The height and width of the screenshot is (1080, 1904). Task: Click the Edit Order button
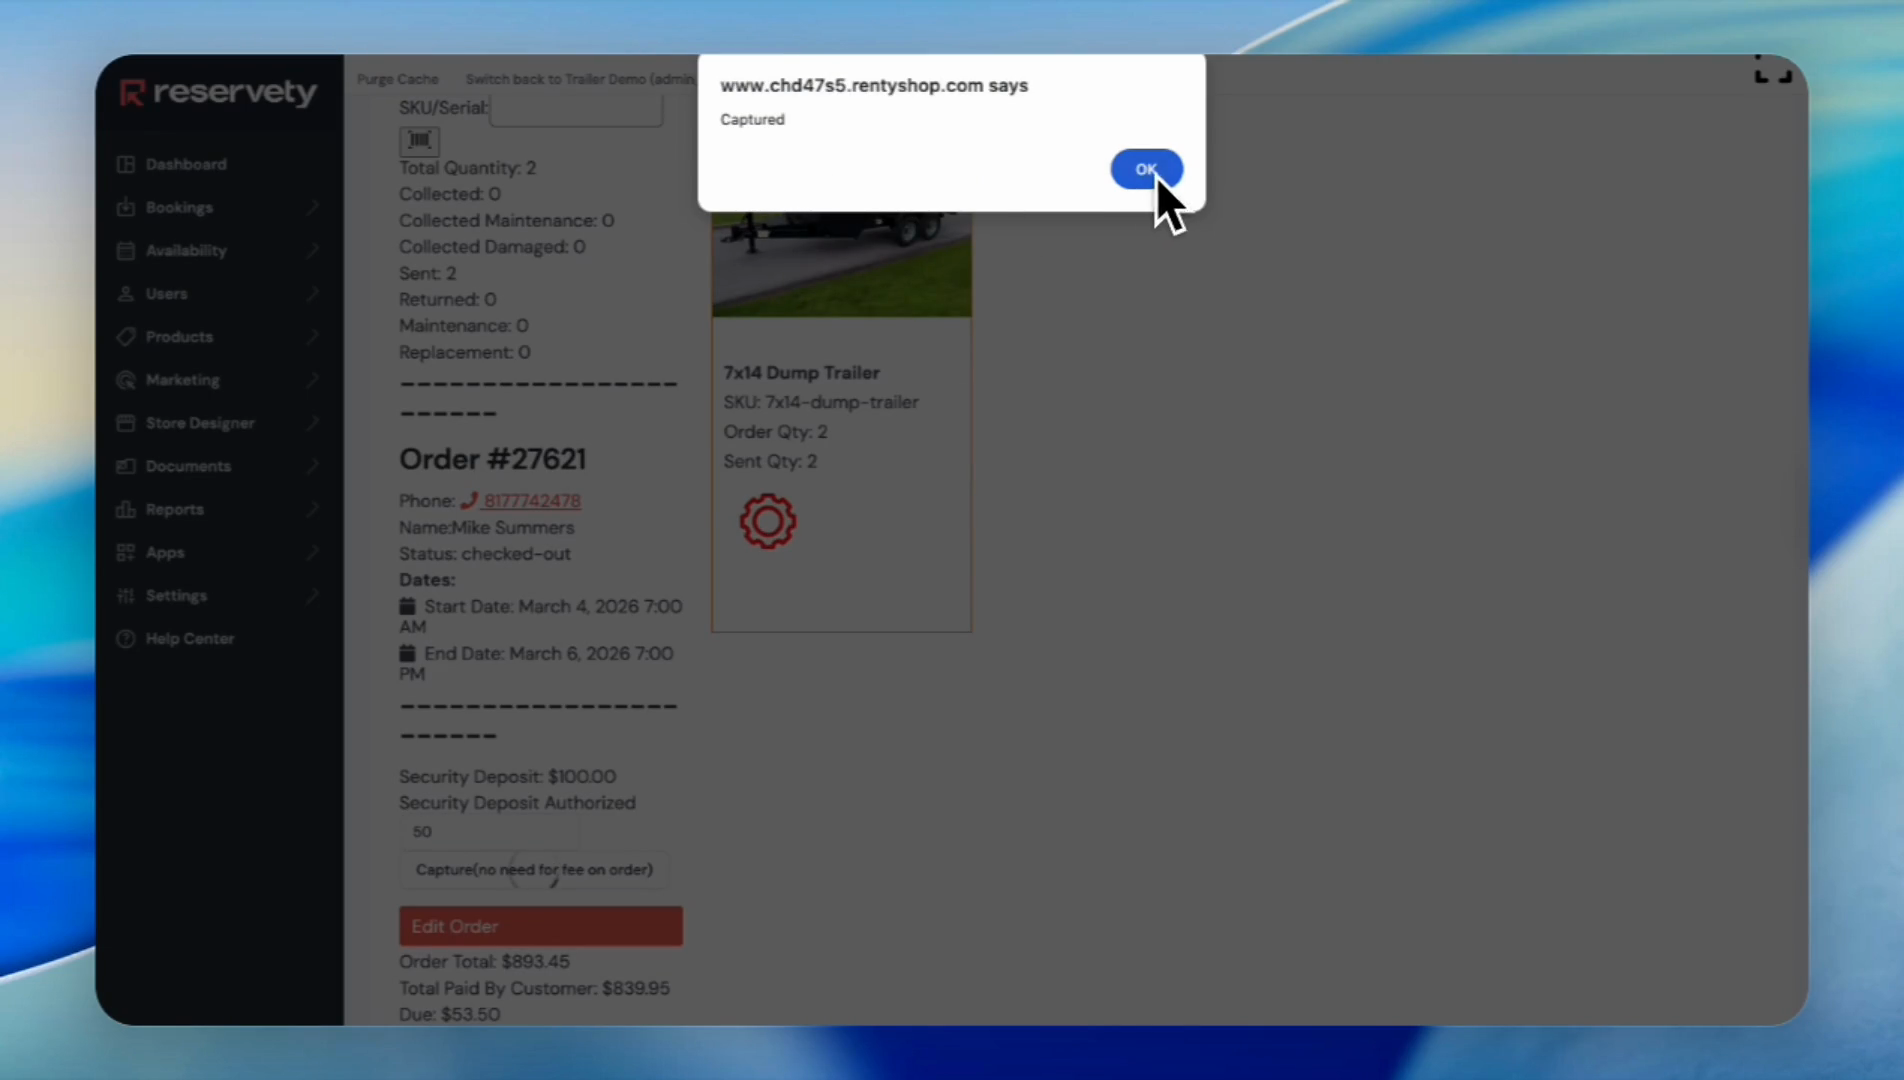pyautogui.click(x=540, y=926)
